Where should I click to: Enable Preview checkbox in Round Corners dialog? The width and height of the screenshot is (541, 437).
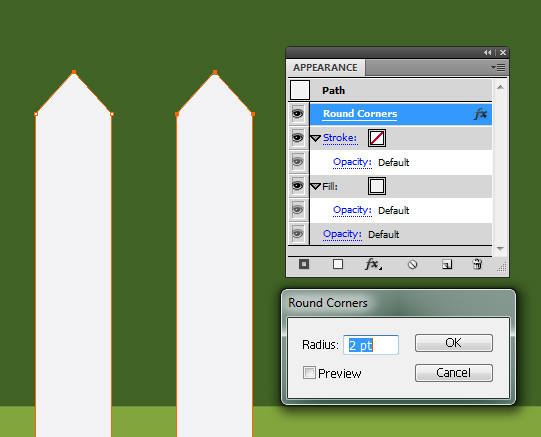pyautogui.click(x=309, y=373)
